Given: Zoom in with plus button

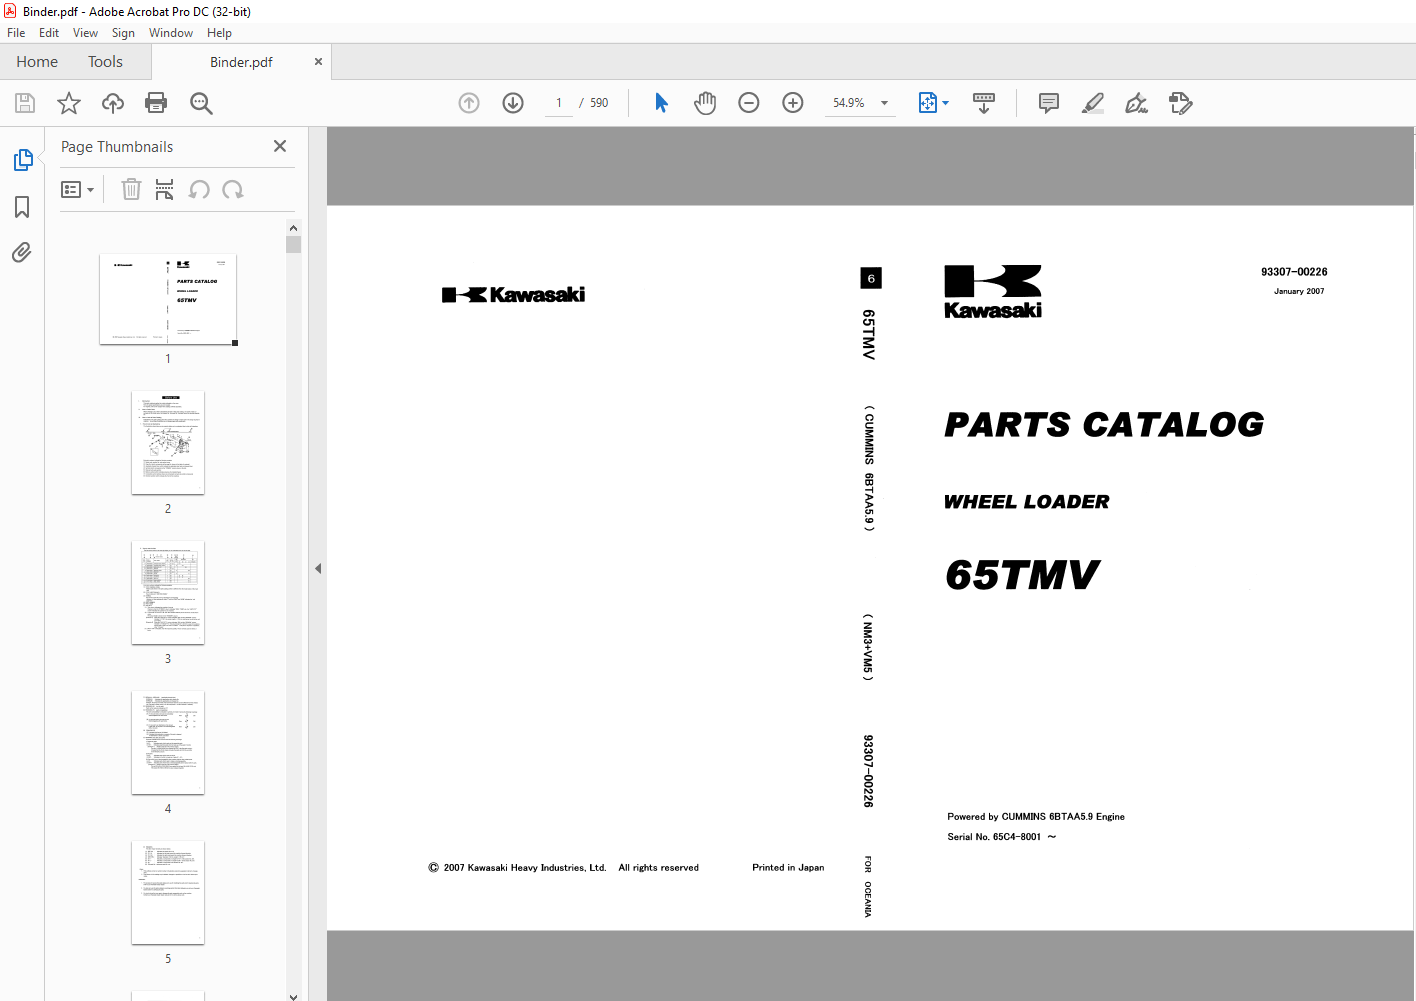Looking at the screenshot, I should 793,103.
